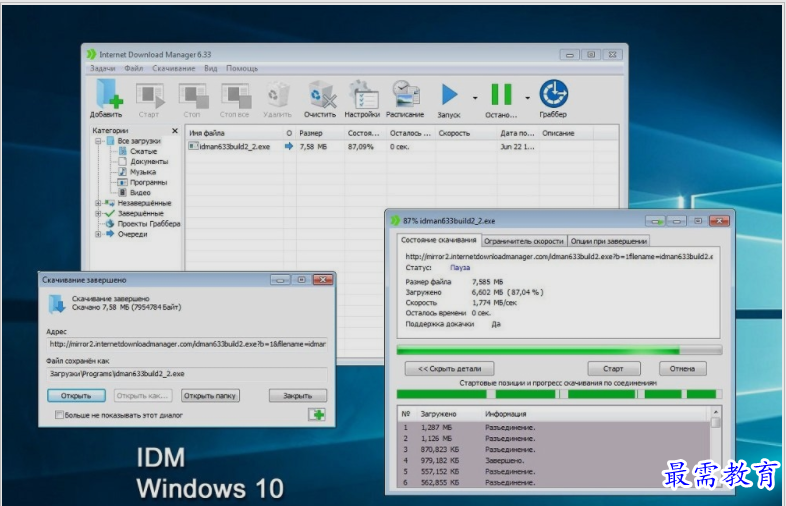Open the Файл menu
The height and width of the screenshot is (506, 786).
[133, 68]
